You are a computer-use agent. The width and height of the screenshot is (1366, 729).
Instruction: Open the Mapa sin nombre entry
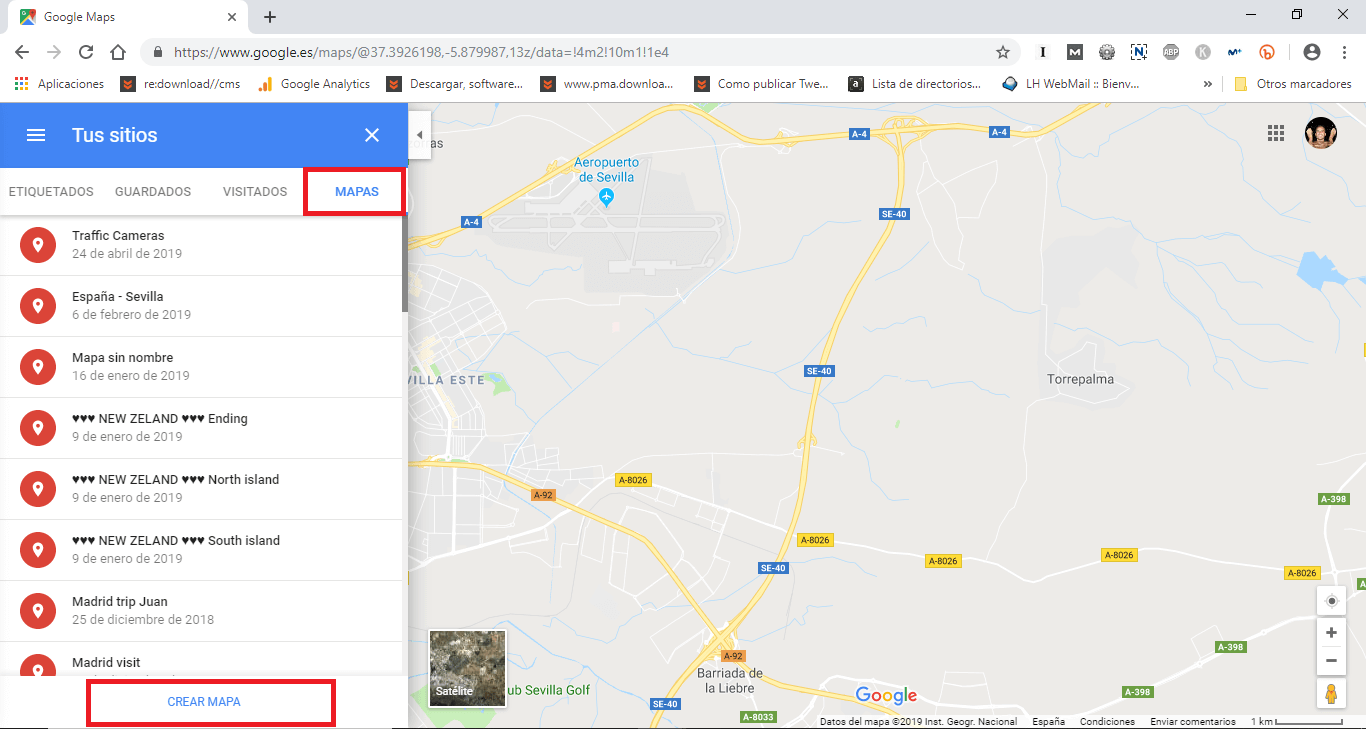(x=201, y=367)
